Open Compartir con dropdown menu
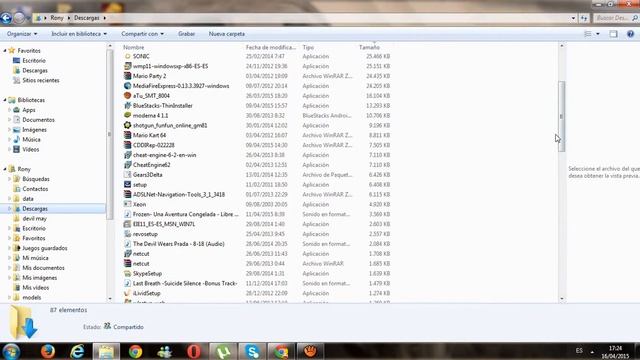Viewport: 640px width, 360px height. (x=142, y=34)
